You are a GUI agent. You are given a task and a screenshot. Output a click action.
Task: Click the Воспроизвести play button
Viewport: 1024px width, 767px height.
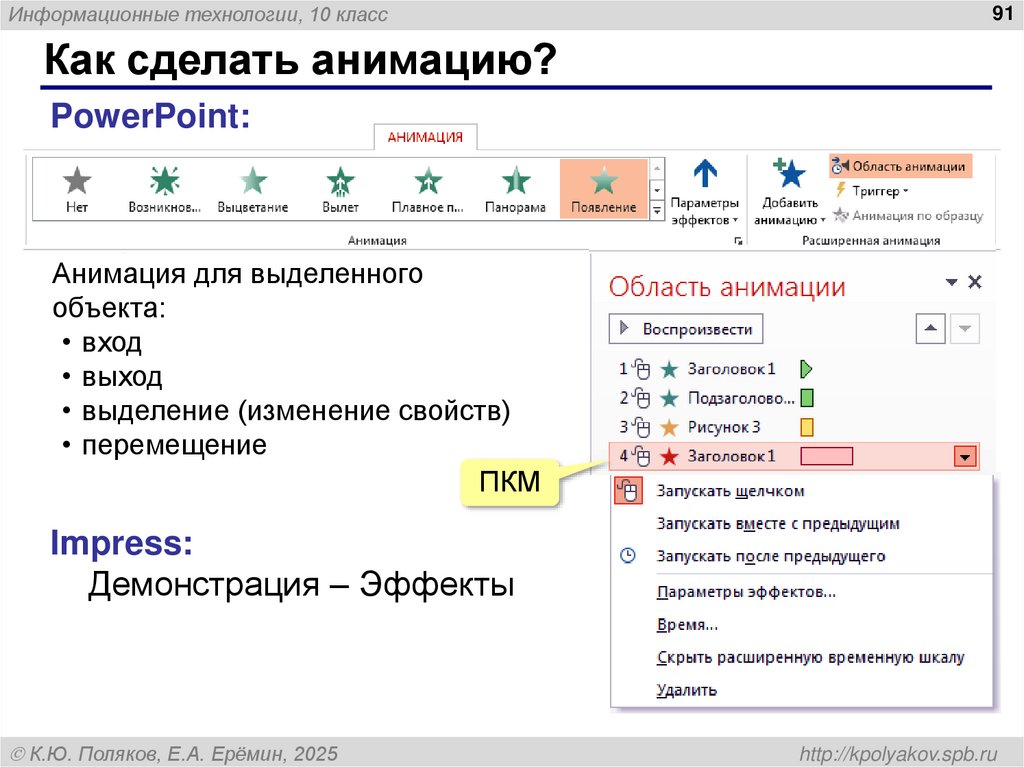(x=686, y=329)
